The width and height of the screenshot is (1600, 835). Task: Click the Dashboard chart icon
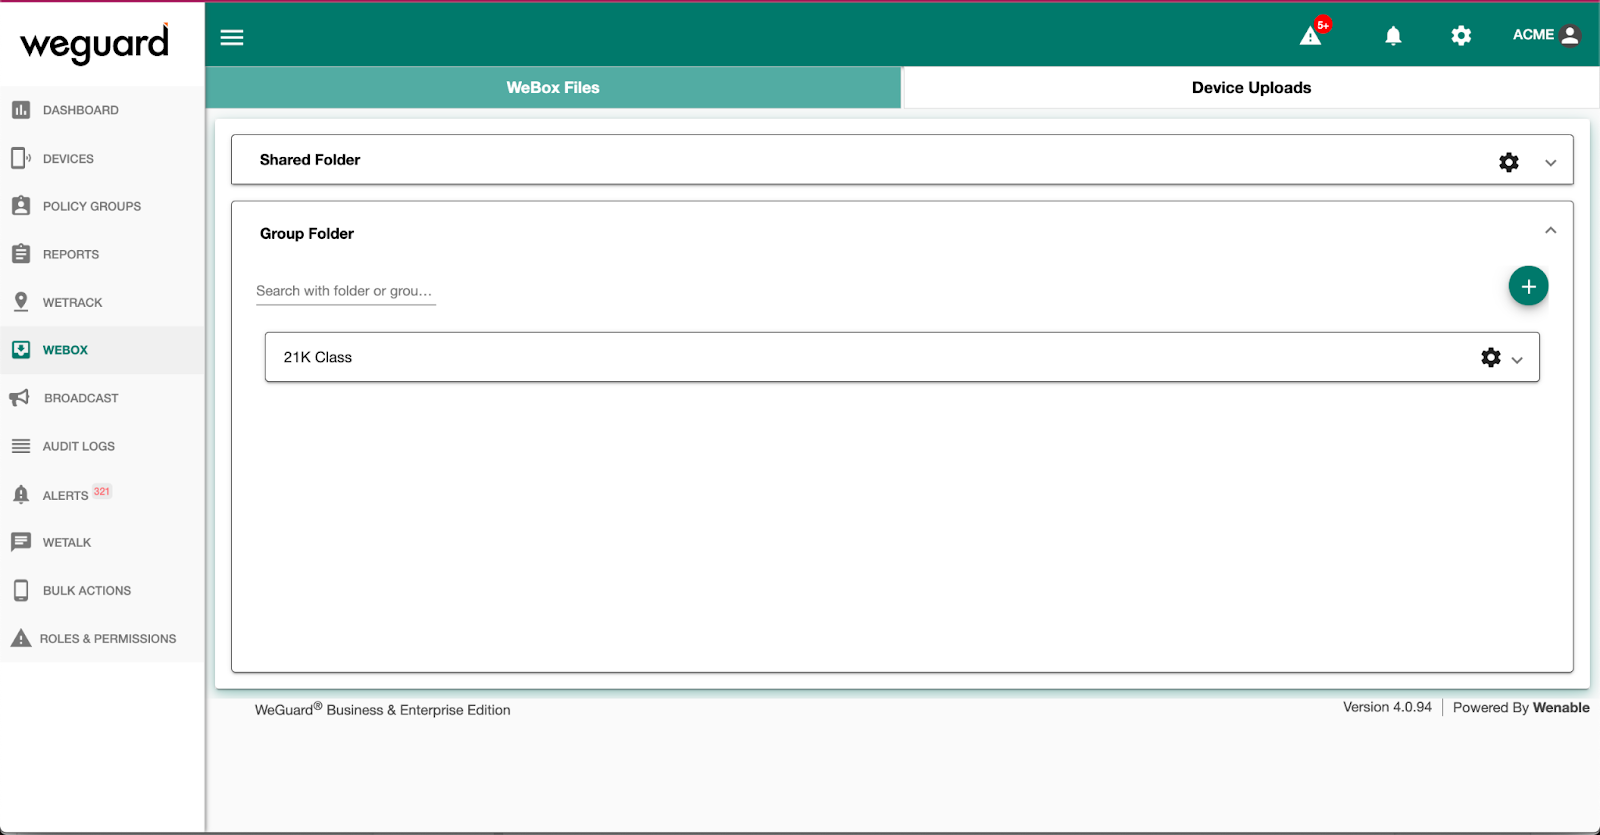click(21, 110)
